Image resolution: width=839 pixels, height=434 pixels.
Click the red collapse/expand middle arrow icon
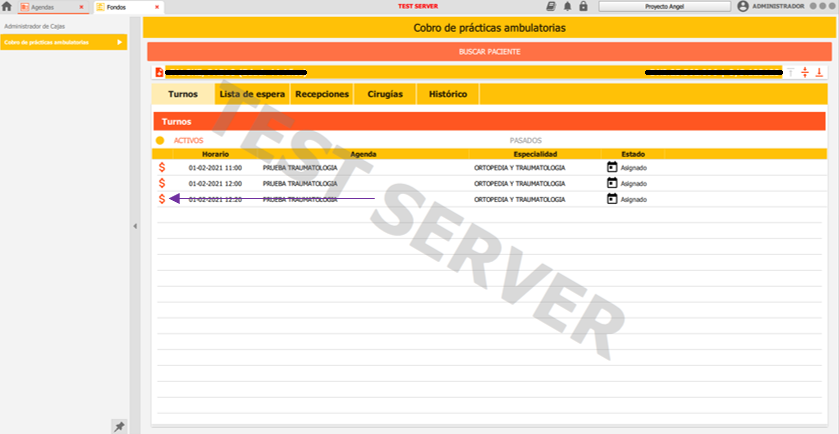coord(804,72)
